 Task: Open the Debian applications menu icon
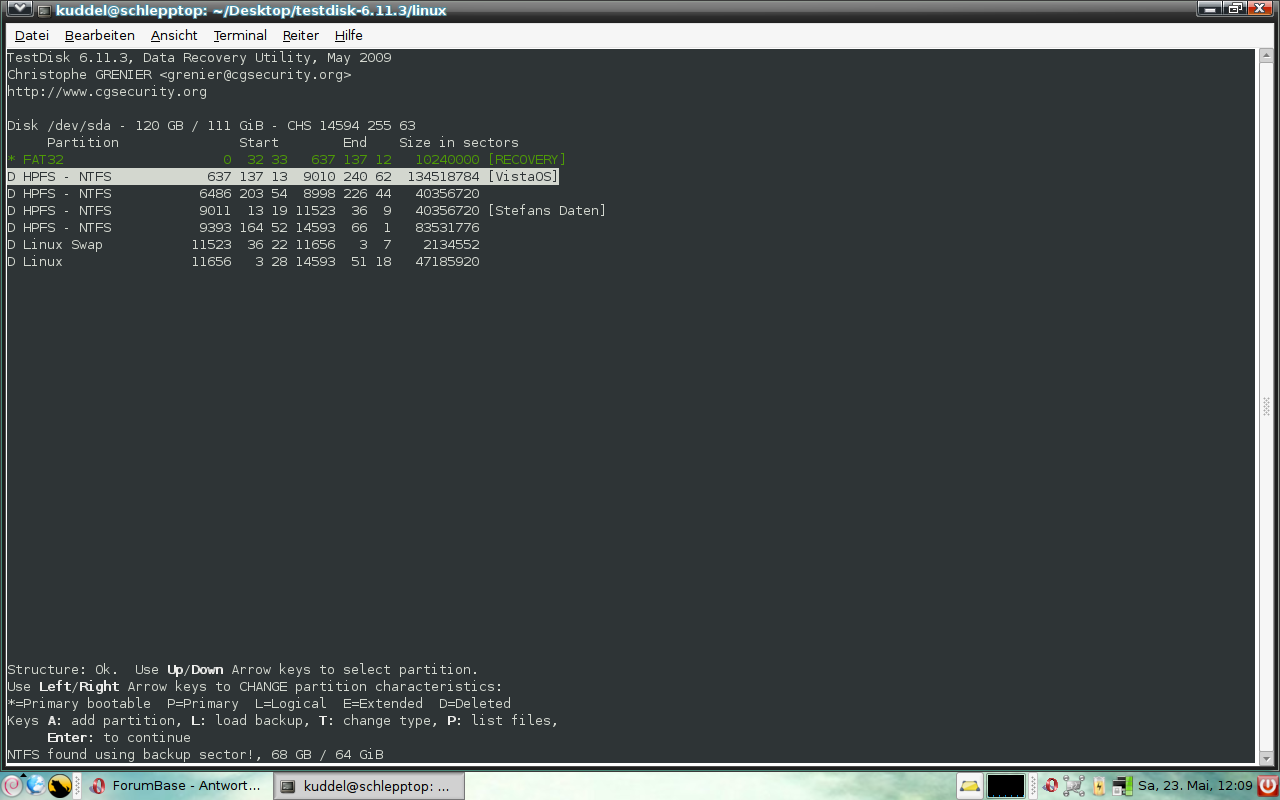tap(12, 786)
